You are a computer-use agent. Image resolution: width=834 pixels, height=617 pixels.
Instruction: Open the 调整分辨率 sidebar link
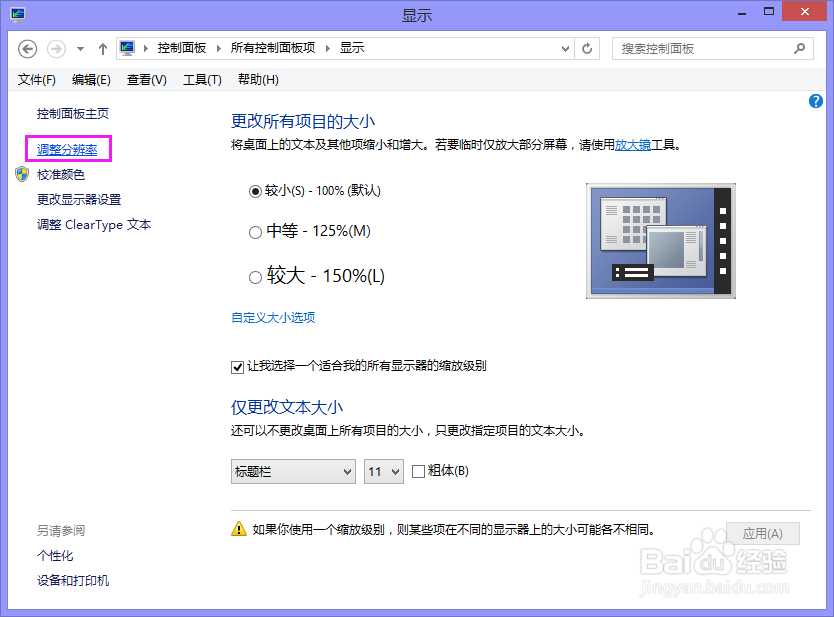(67, 148)
